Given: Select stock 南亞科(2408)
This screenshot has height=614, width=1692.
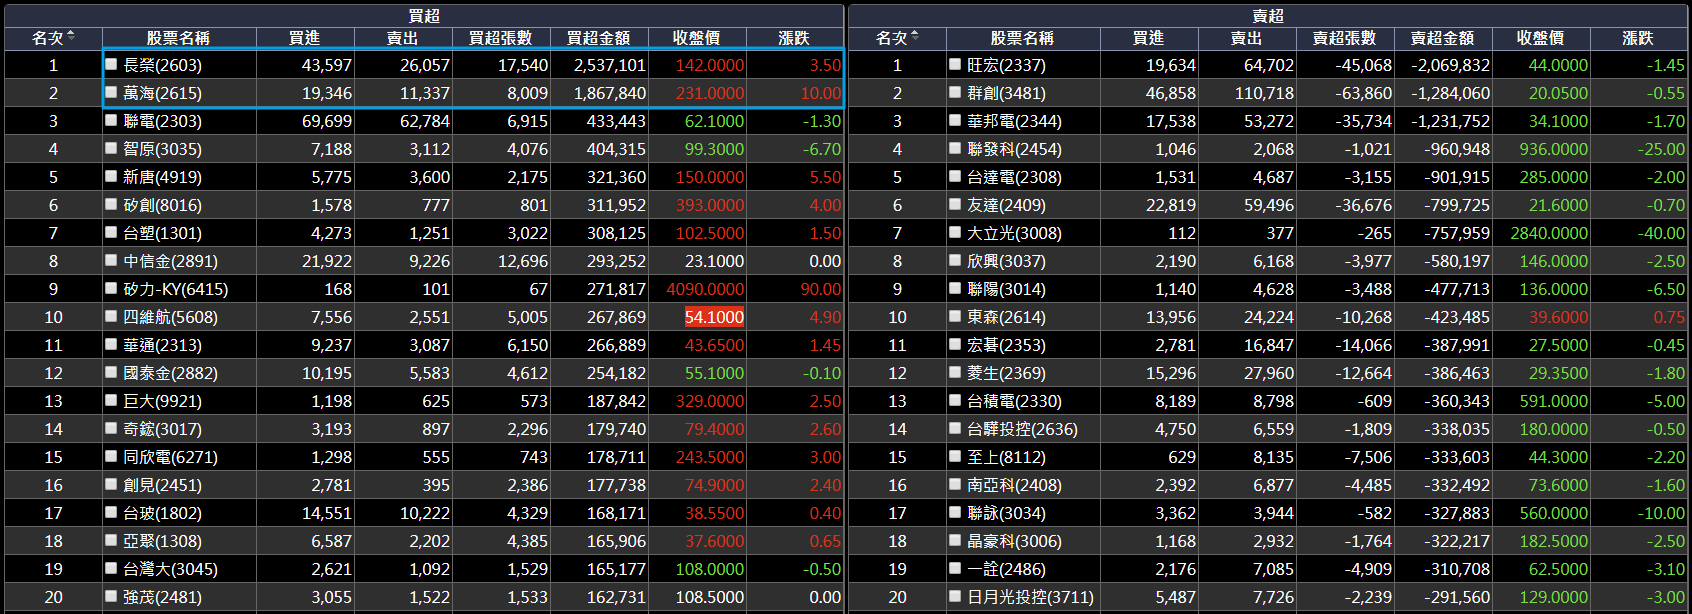Looking at the screenshot, I should point(1014,485).
